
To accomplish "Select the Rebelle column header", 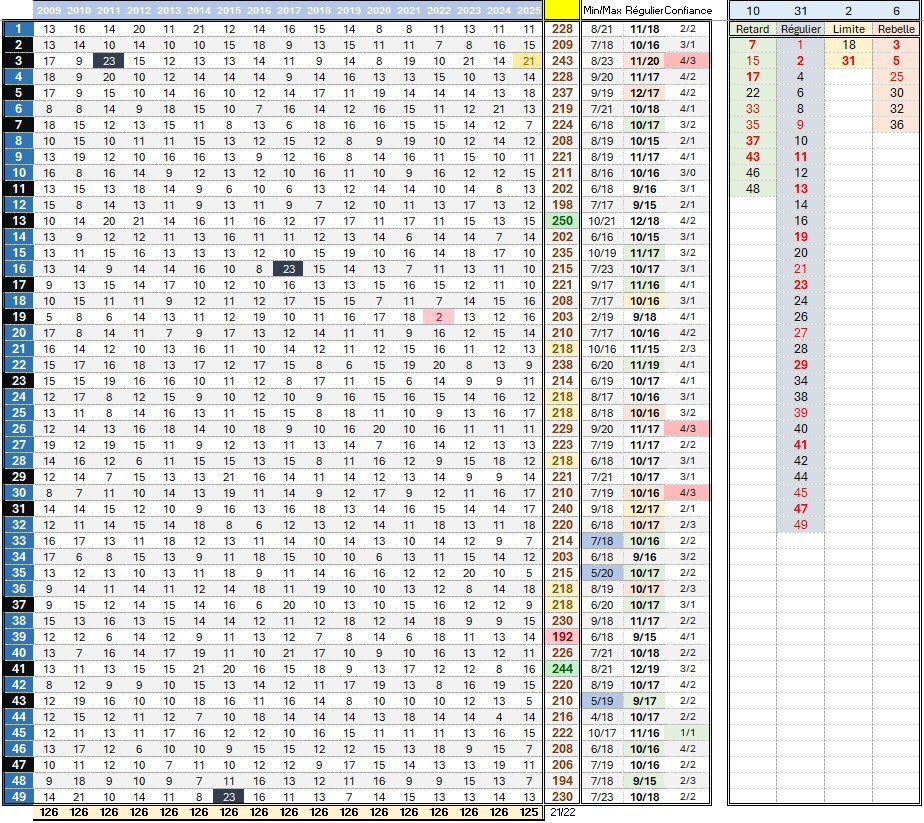I will [x=896, y=29].
